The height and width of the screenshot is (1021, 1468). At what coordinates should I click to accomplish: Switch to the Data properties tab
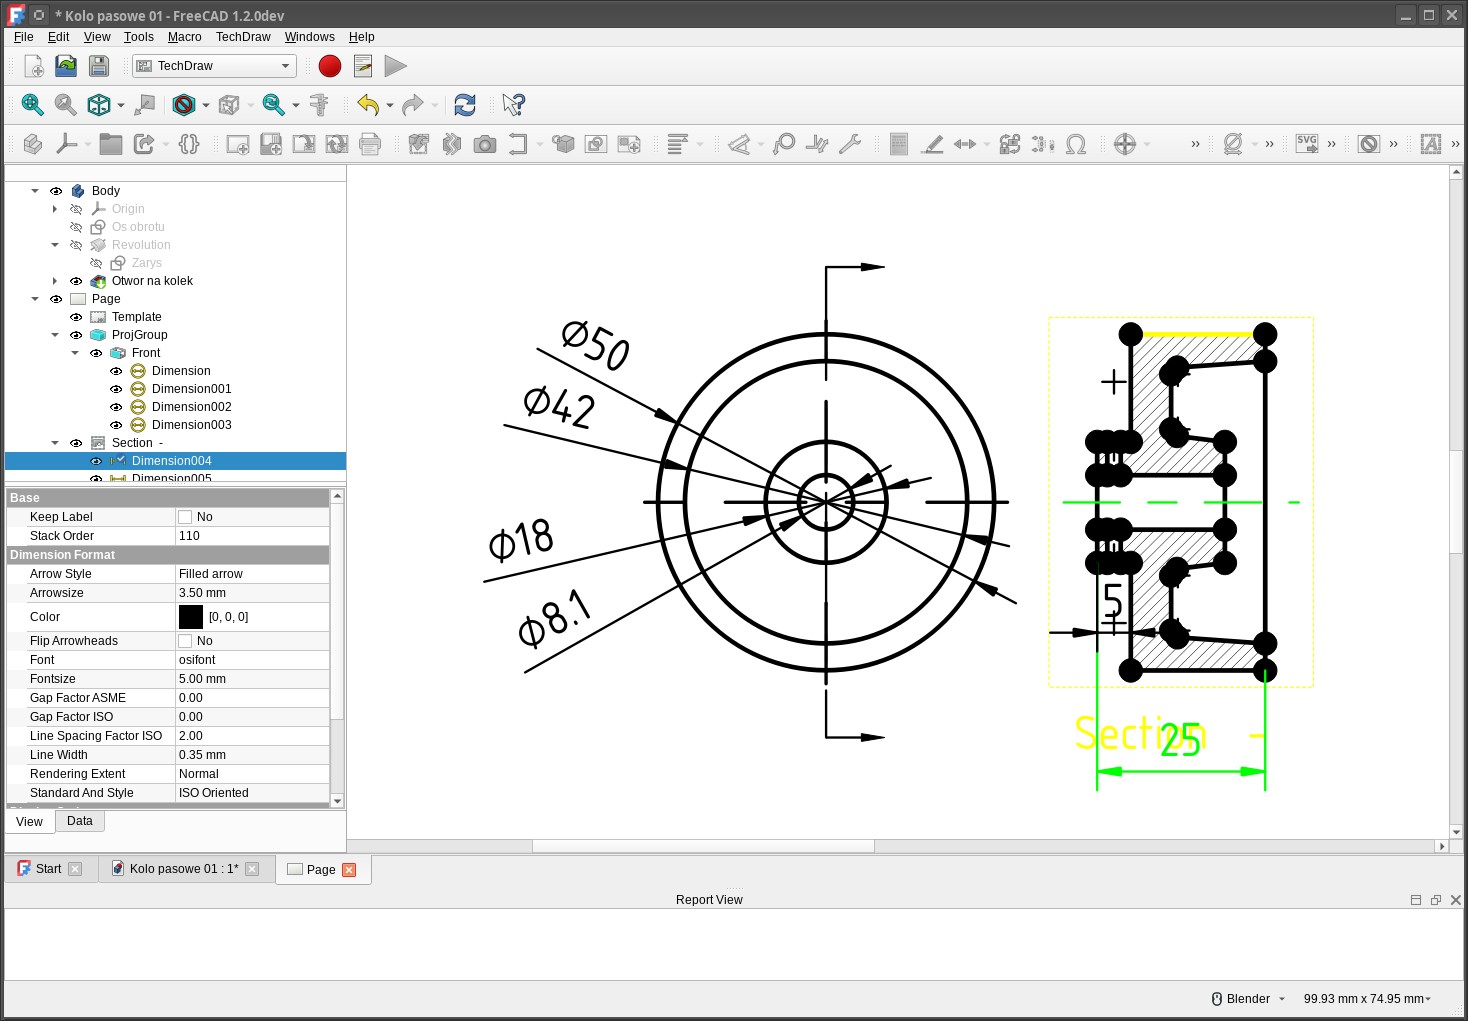click(x=80, y=821)
